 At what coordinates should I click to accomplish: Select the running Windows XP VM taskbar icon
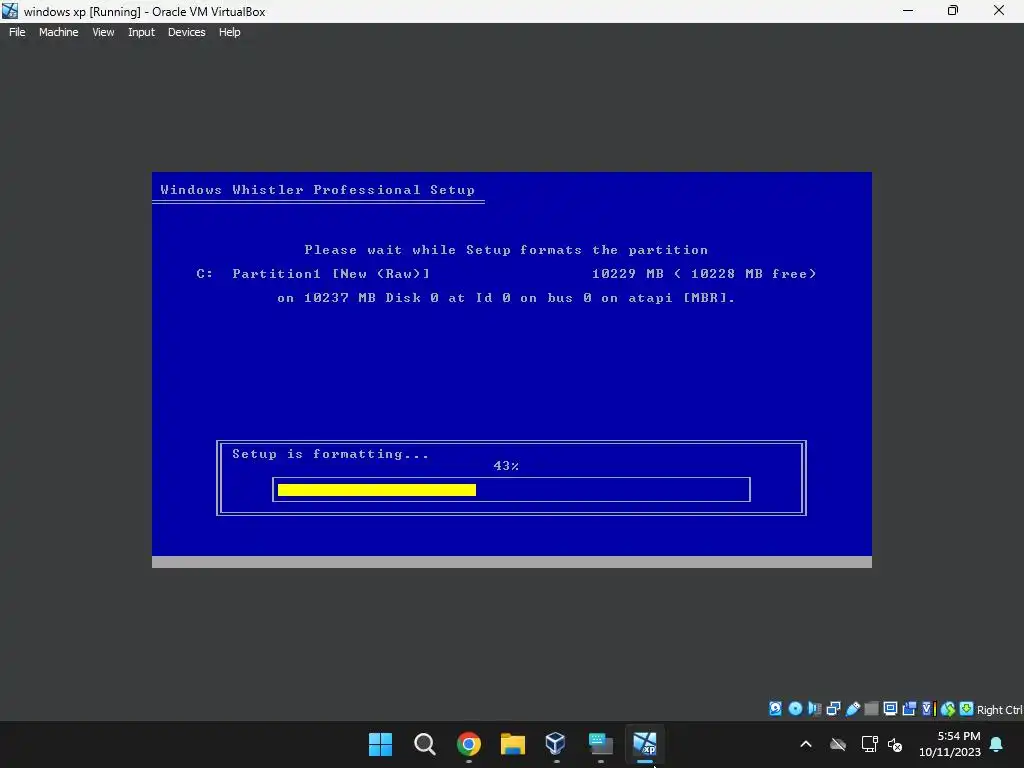(645, 744)
